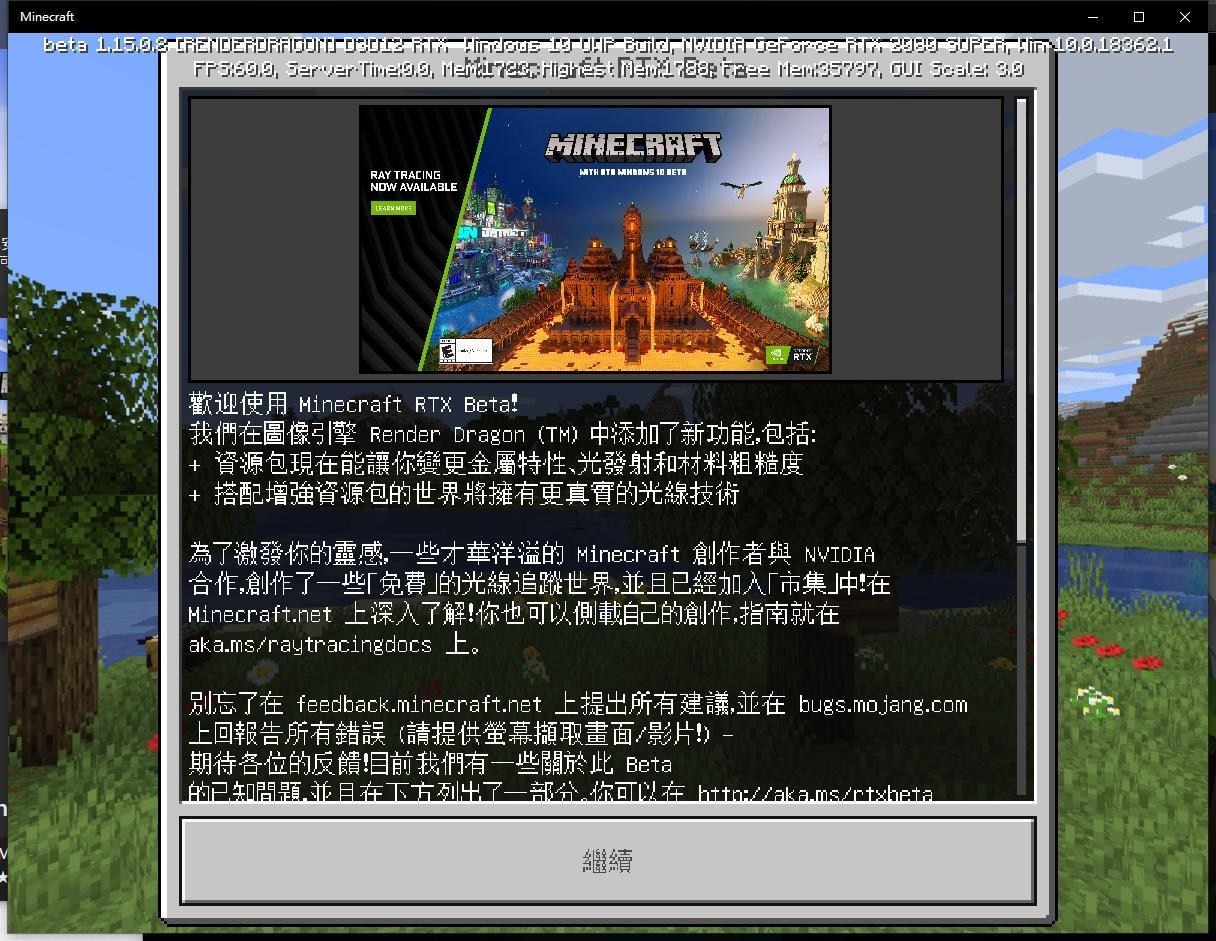Click the LEARN MORE button in banner

(x=393, y=208)
